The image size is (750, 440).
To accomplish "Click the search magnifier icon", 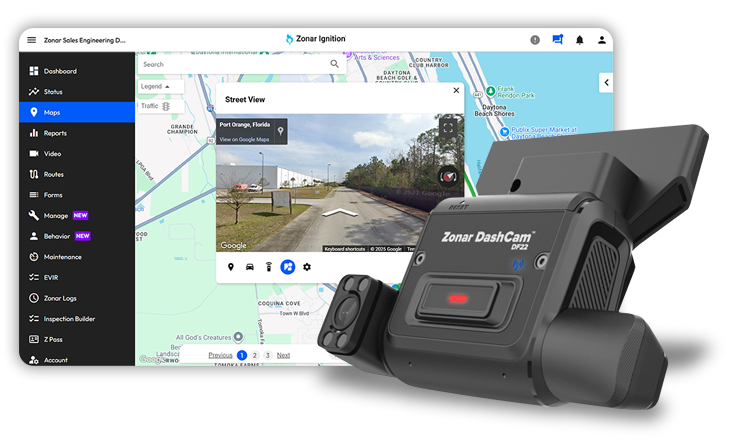I will pos(334,64).
